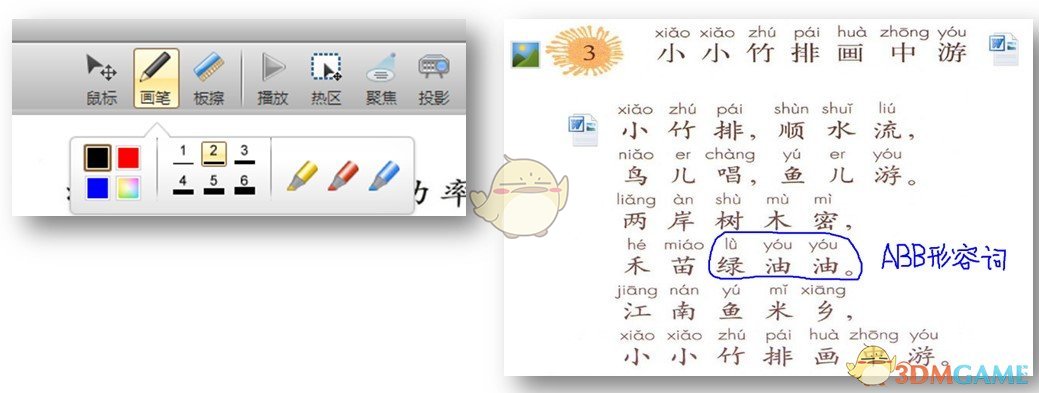
Task: Select the blue highlighter pen
Action: (x=384, y=176)
